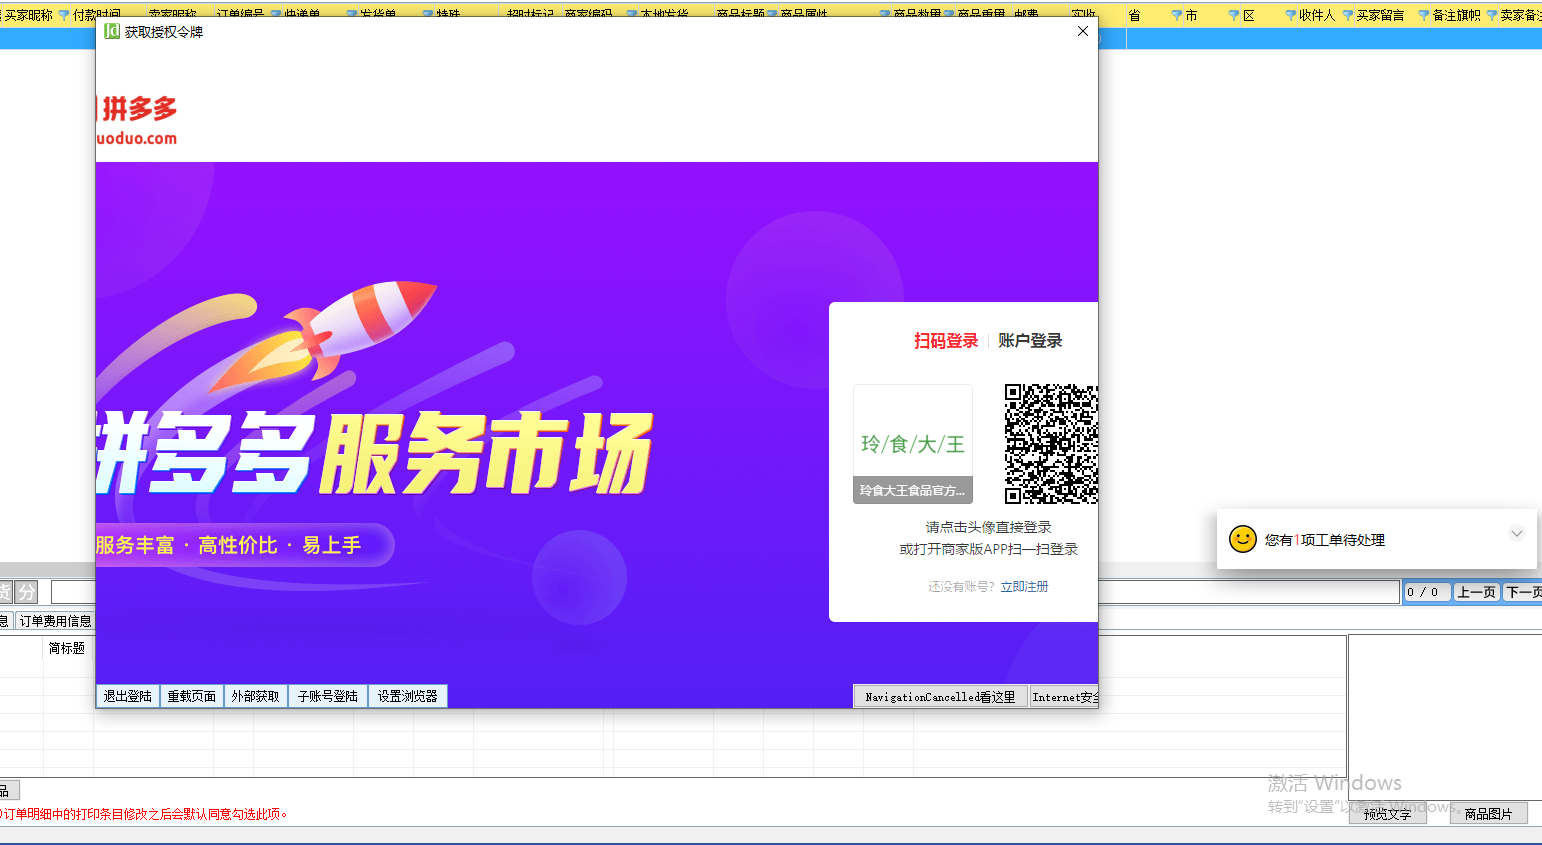The width and height of the screenshot is (1542, 845).
Task: Click the 外部获取 button
Action: 256,696
